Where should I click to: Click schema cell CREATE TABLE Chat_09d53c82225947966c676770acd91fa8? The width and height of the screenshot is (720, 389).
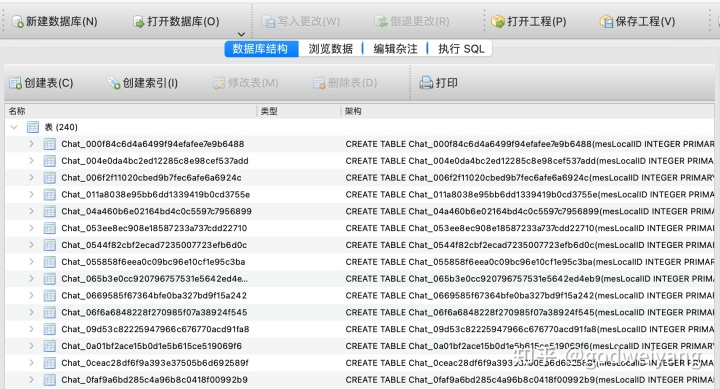tap(530, 329)
